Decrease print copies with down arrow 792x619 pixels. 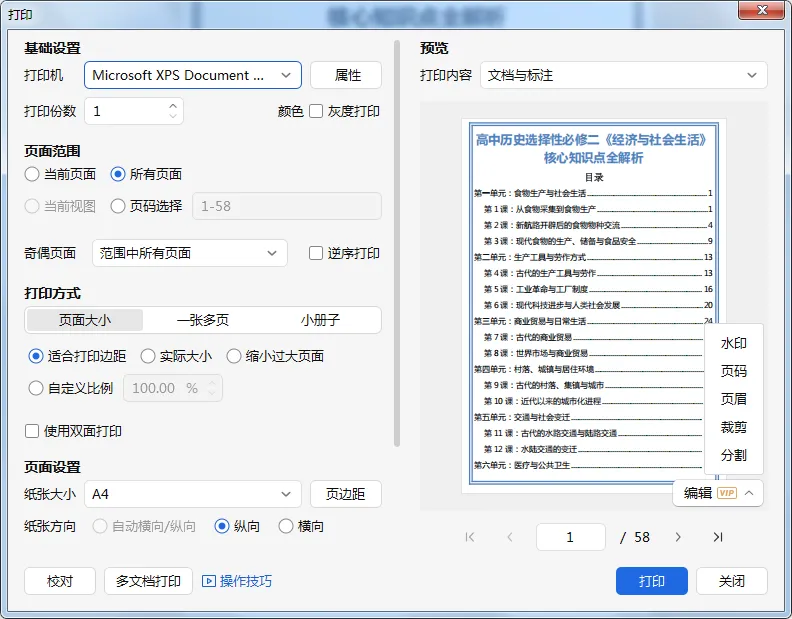(173, 116)
